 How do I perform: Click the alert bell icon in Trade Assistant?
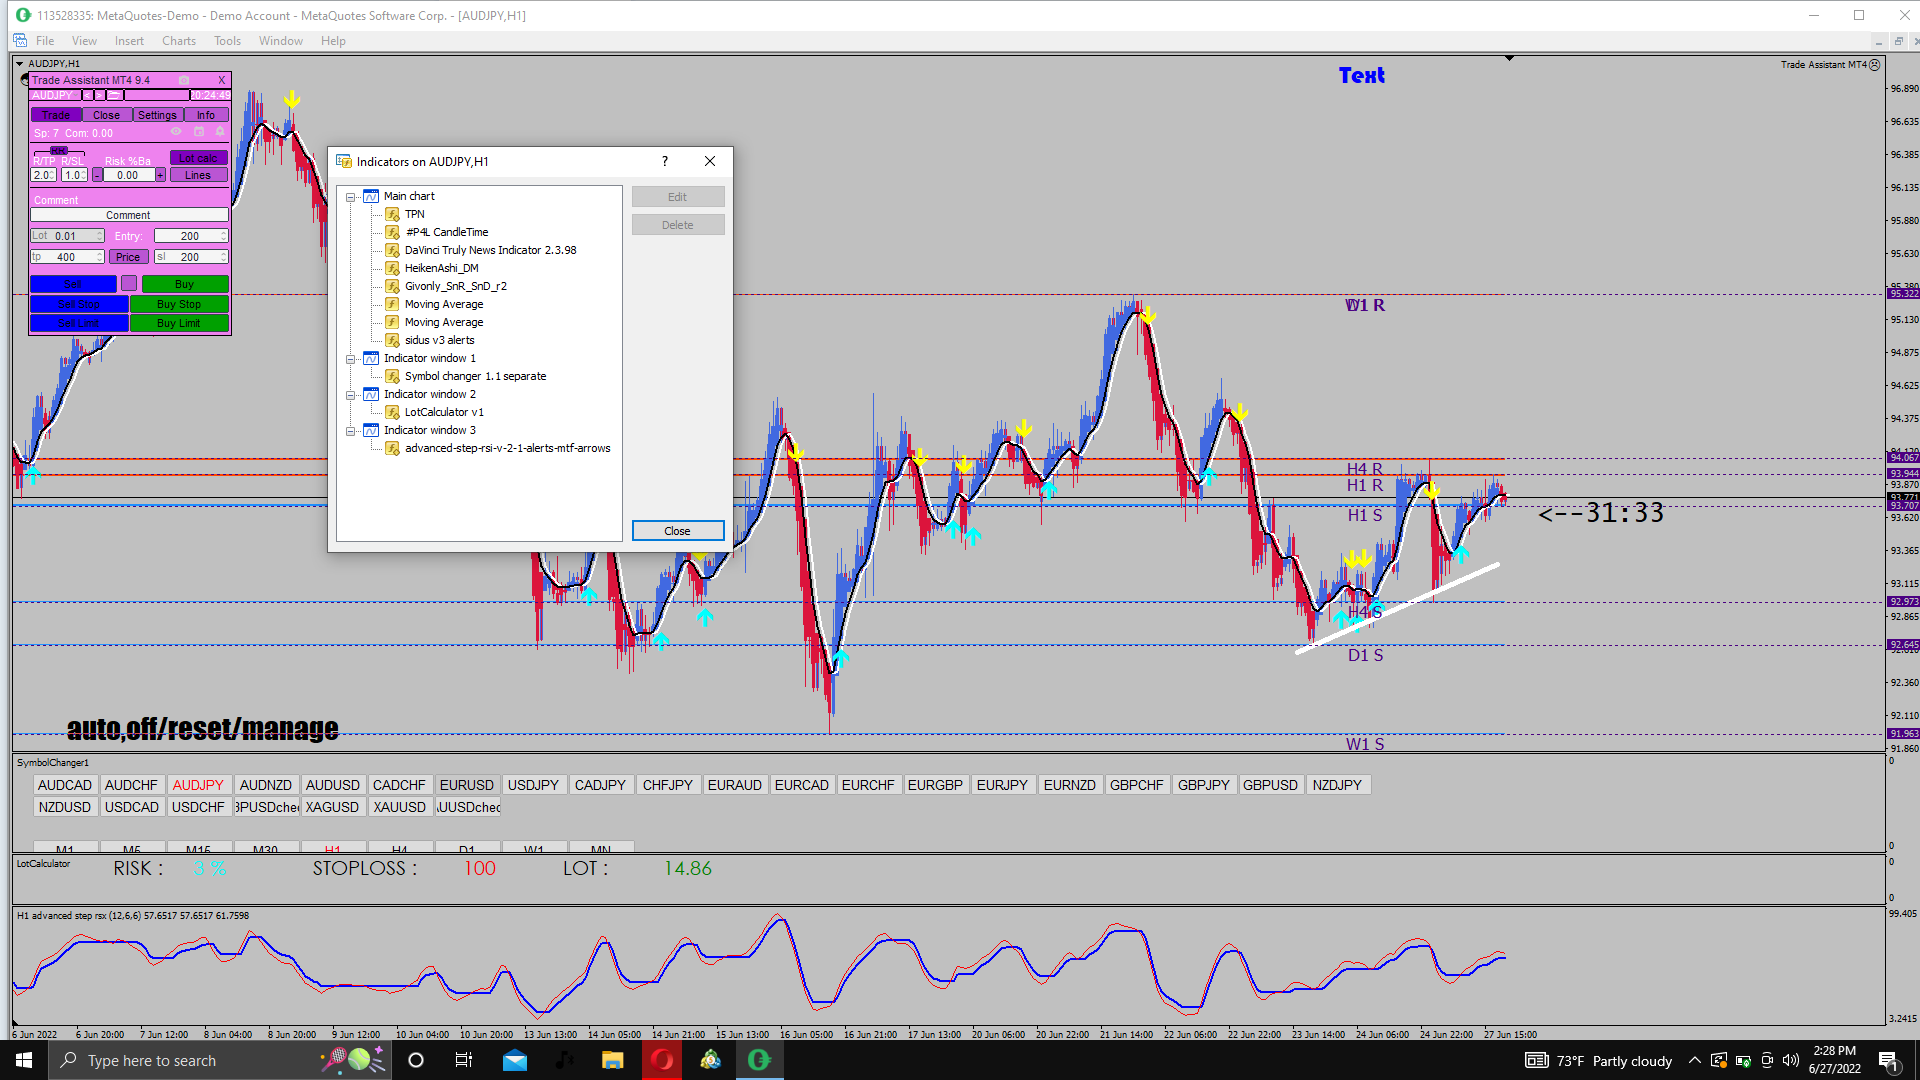(x=220, y=131)
